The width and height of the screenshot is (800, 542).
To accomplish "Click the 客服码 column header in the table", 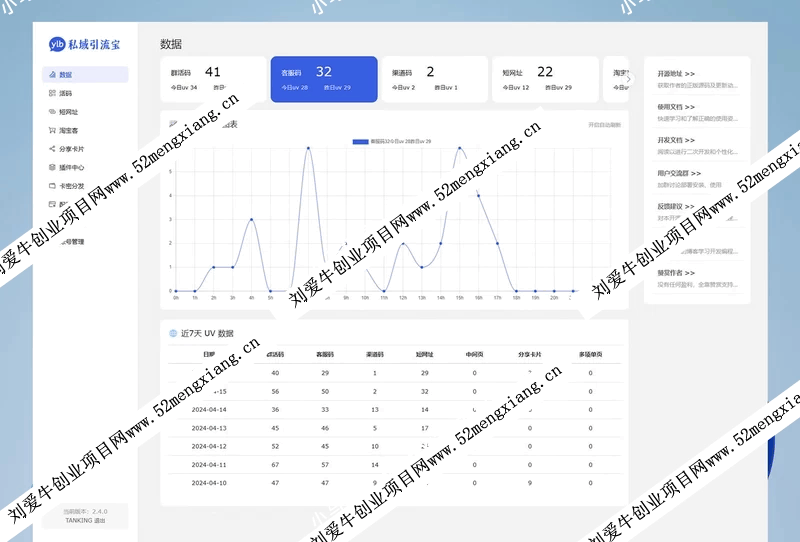I will 325,354.
